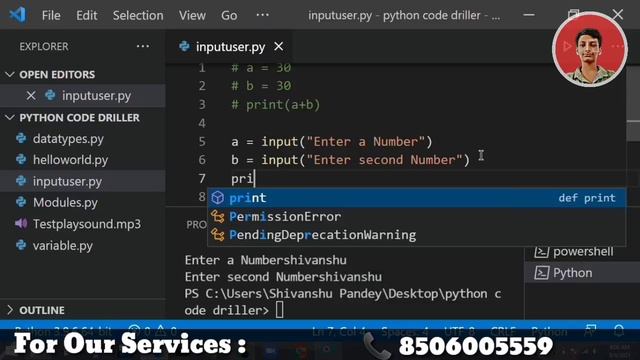640x360 pixels.
Task: Choose PermissionError from suggestions
Action: 417,216
